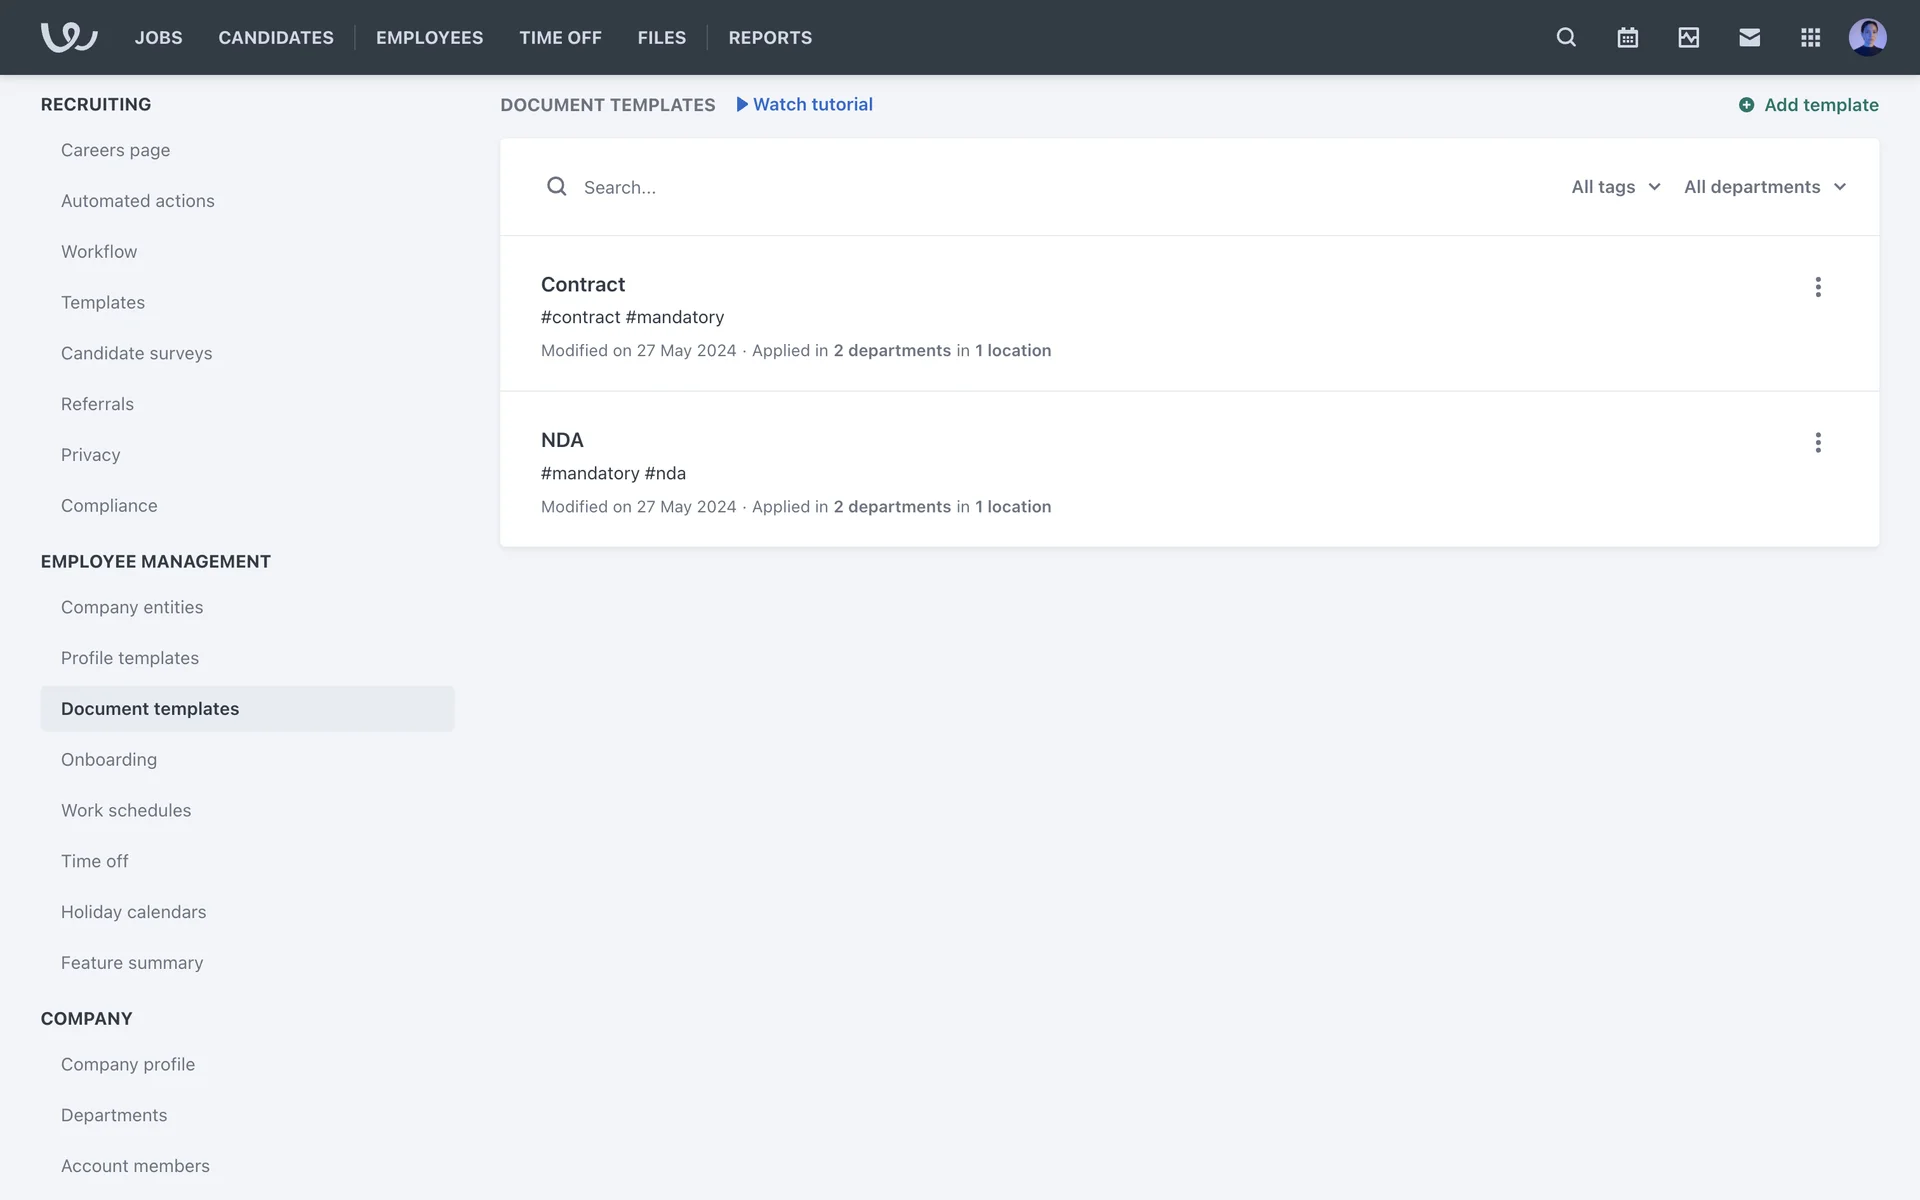Click the Watch tutorial play link
The width and height of the screenshot is (1920, 1200).
pos(804,105)
